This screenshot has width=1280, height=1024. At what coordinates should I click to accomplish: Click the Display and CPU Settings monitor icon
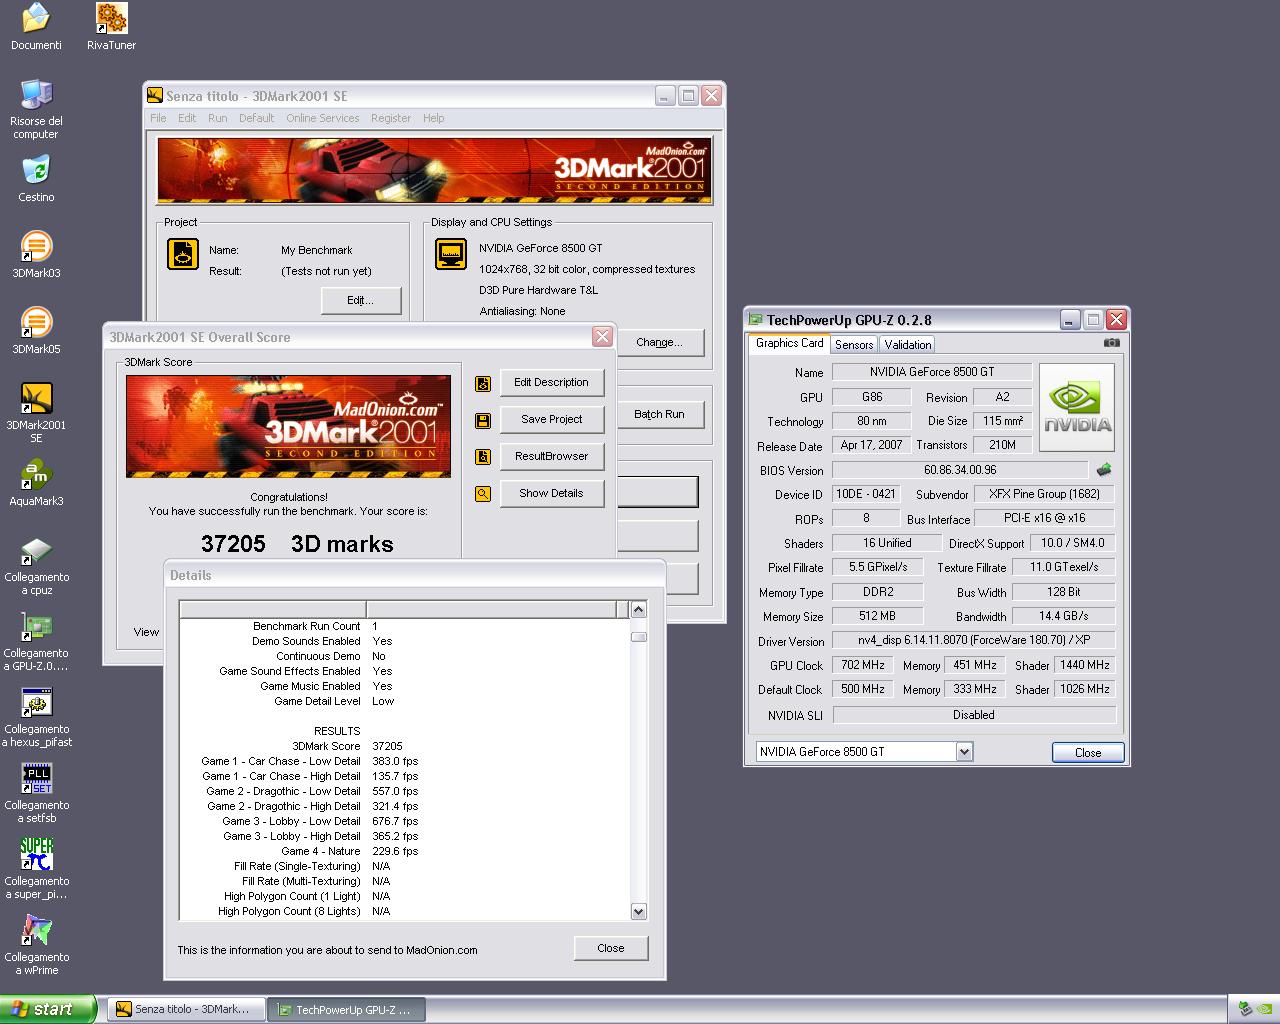[x=451, y=254]
